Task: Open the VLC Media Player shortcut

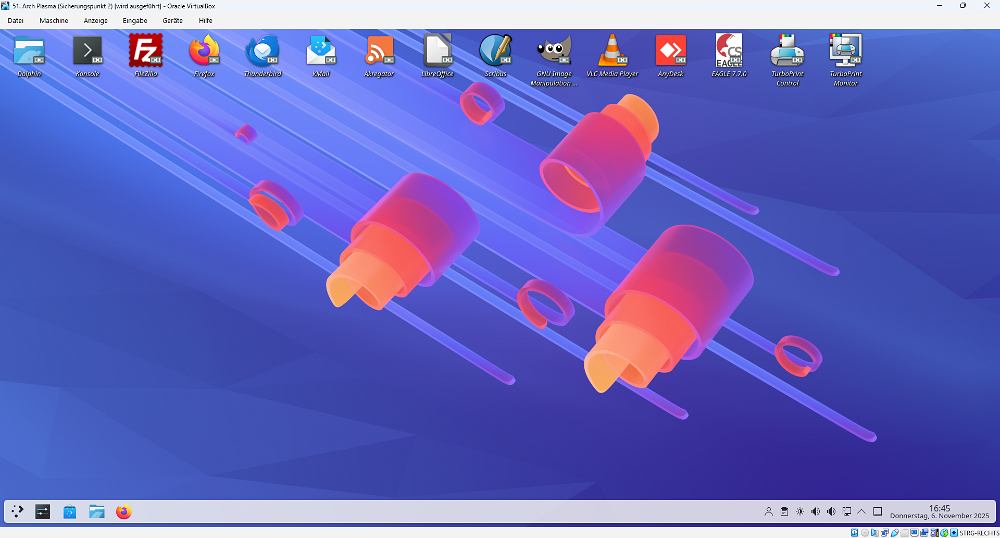Action: (x=612, y=50)
